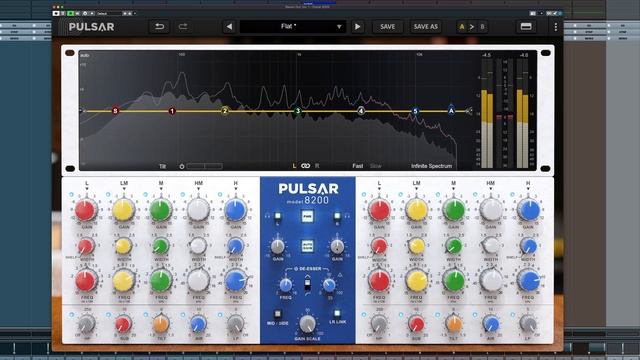Click center section left GAIN knob
Viewport: 640px width, 360px height.
(x=278, y=247)
